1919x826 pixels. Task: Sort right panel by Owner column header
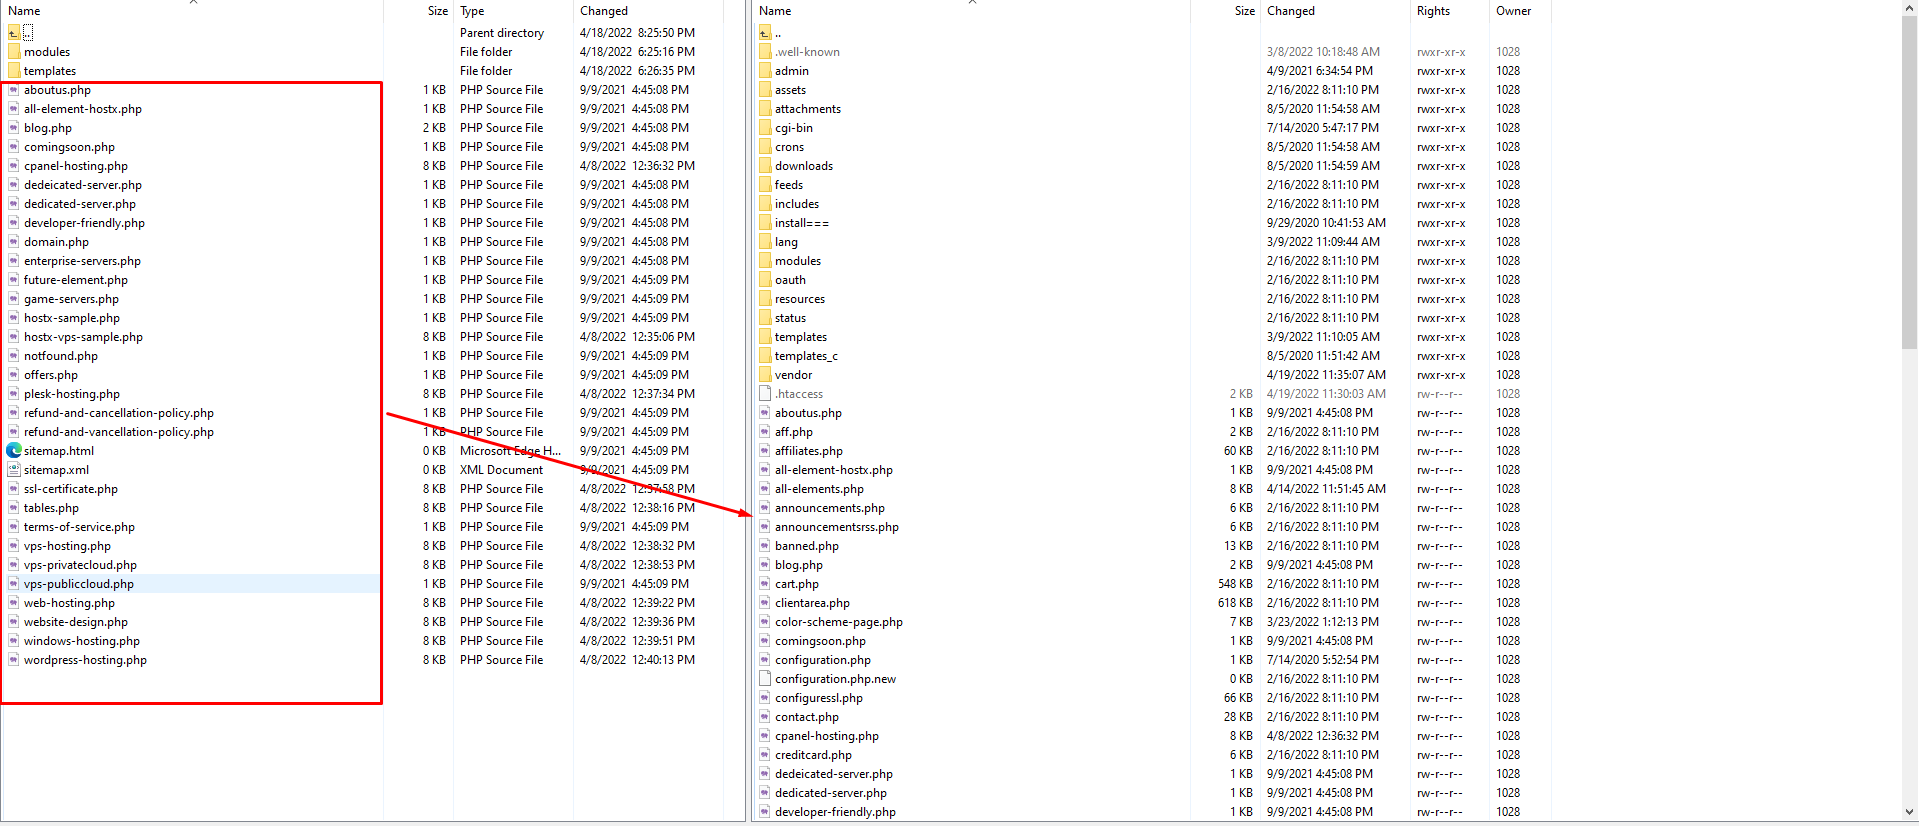[1513, 11]
